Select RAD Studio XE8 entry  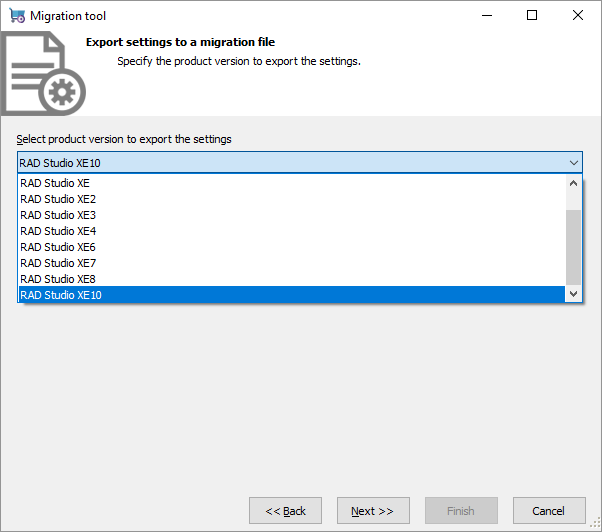58,279
